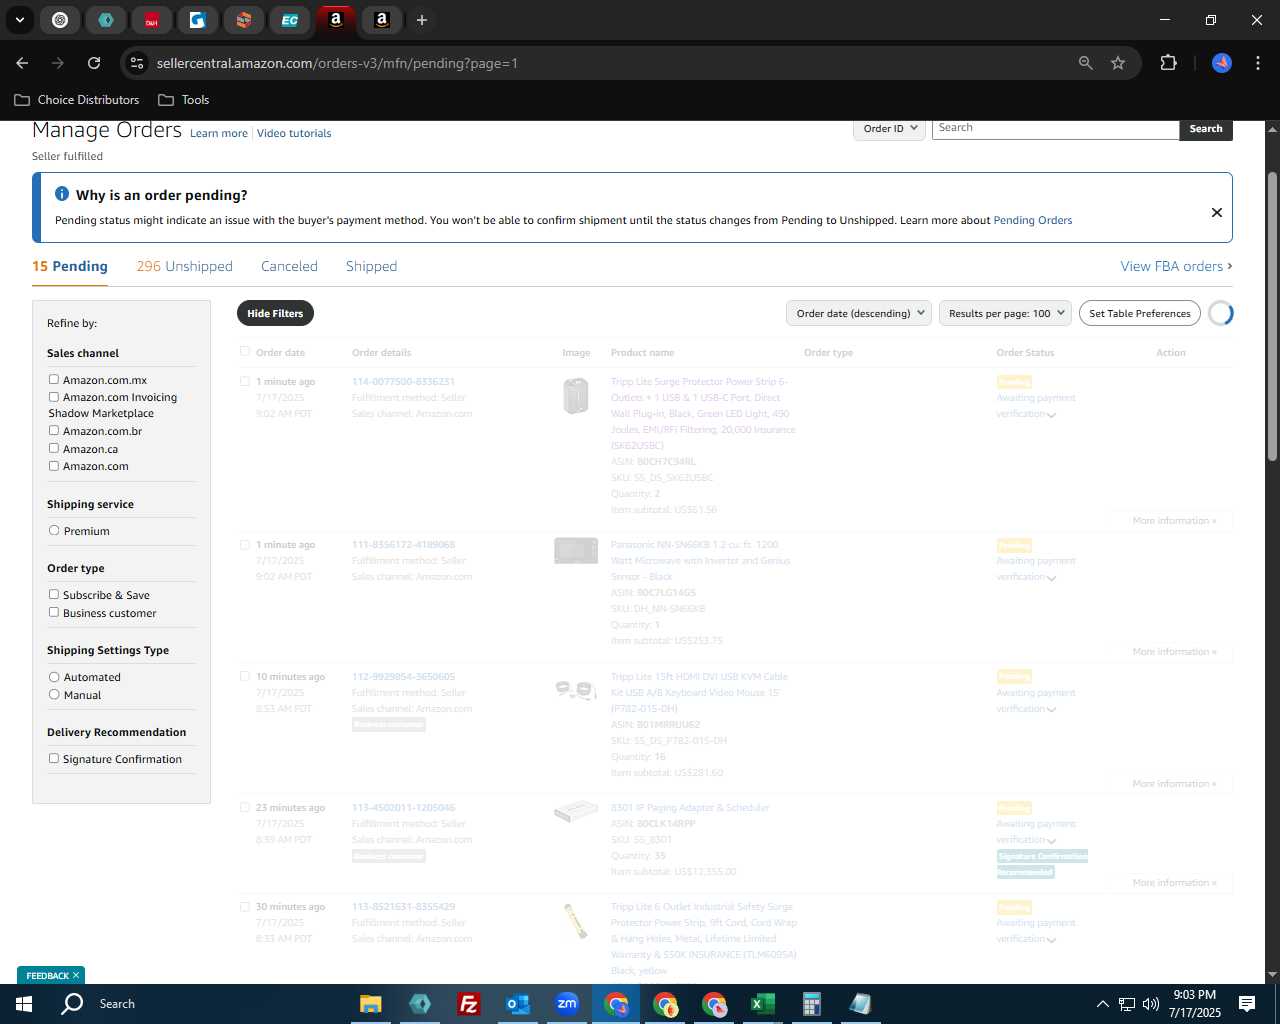The height and width of the screenshot is (1024, 1280).
Task: Select the Manual shipping settings radio
Action: 54,694
